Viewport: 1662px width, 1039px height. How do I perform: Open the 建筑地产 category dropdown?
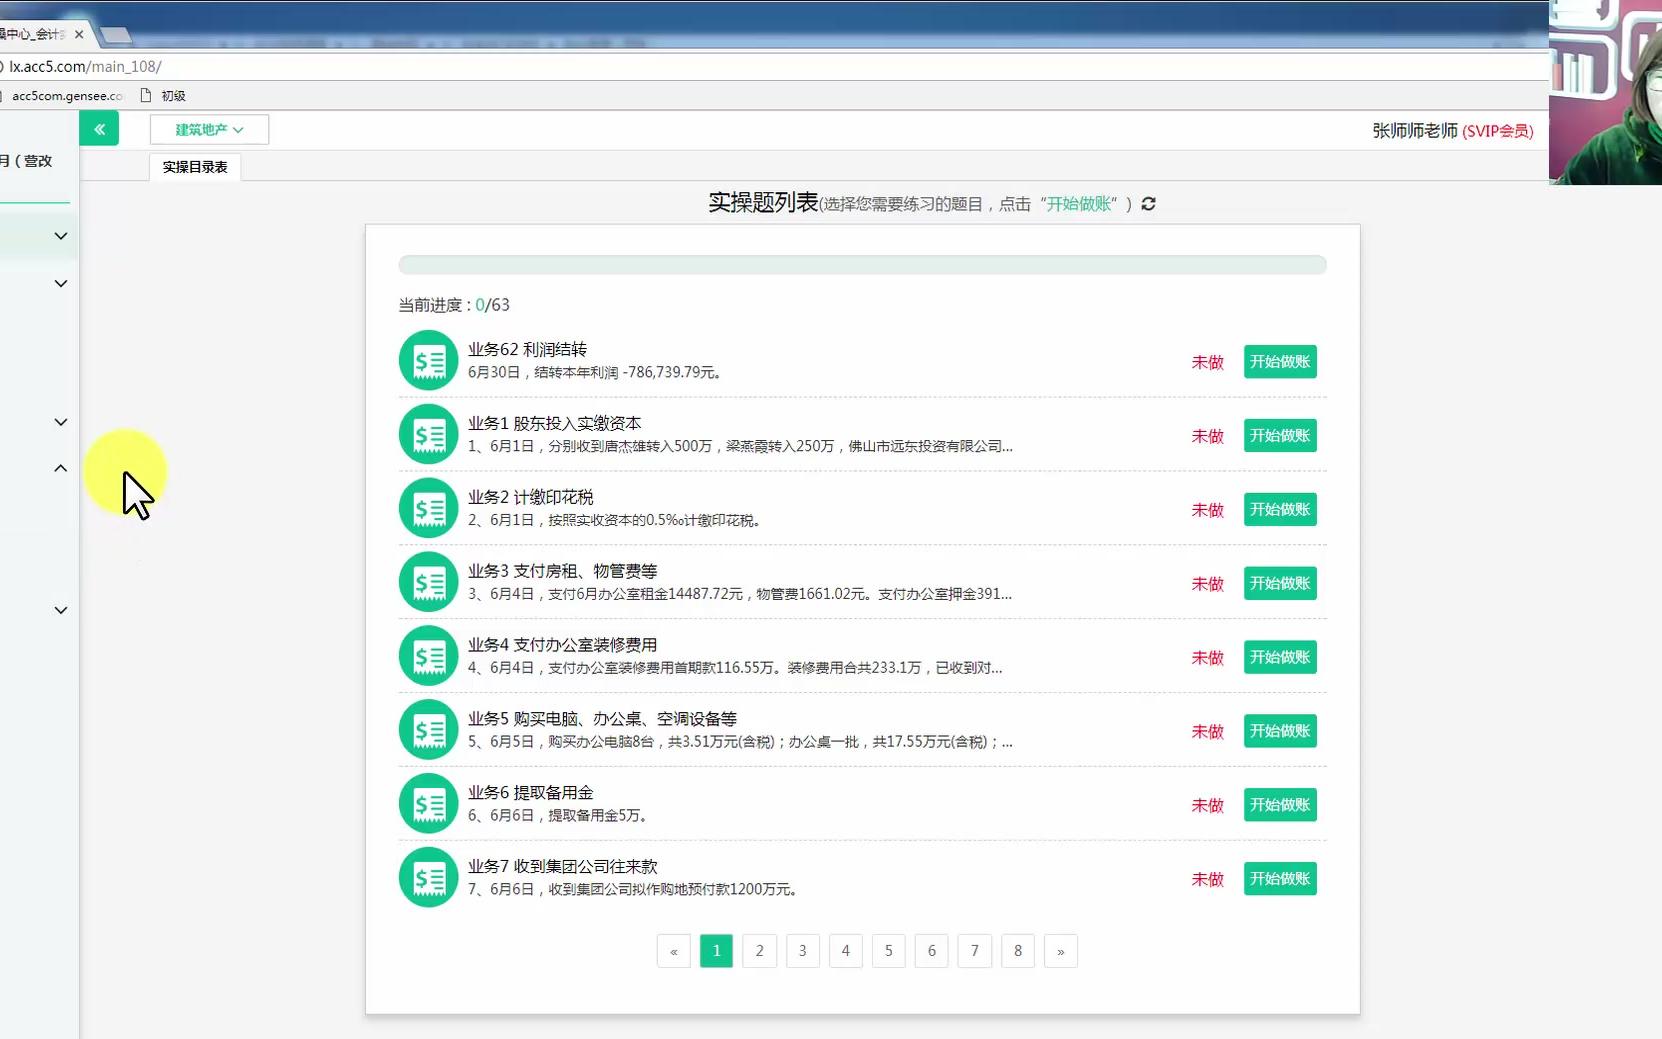point(208,129)
